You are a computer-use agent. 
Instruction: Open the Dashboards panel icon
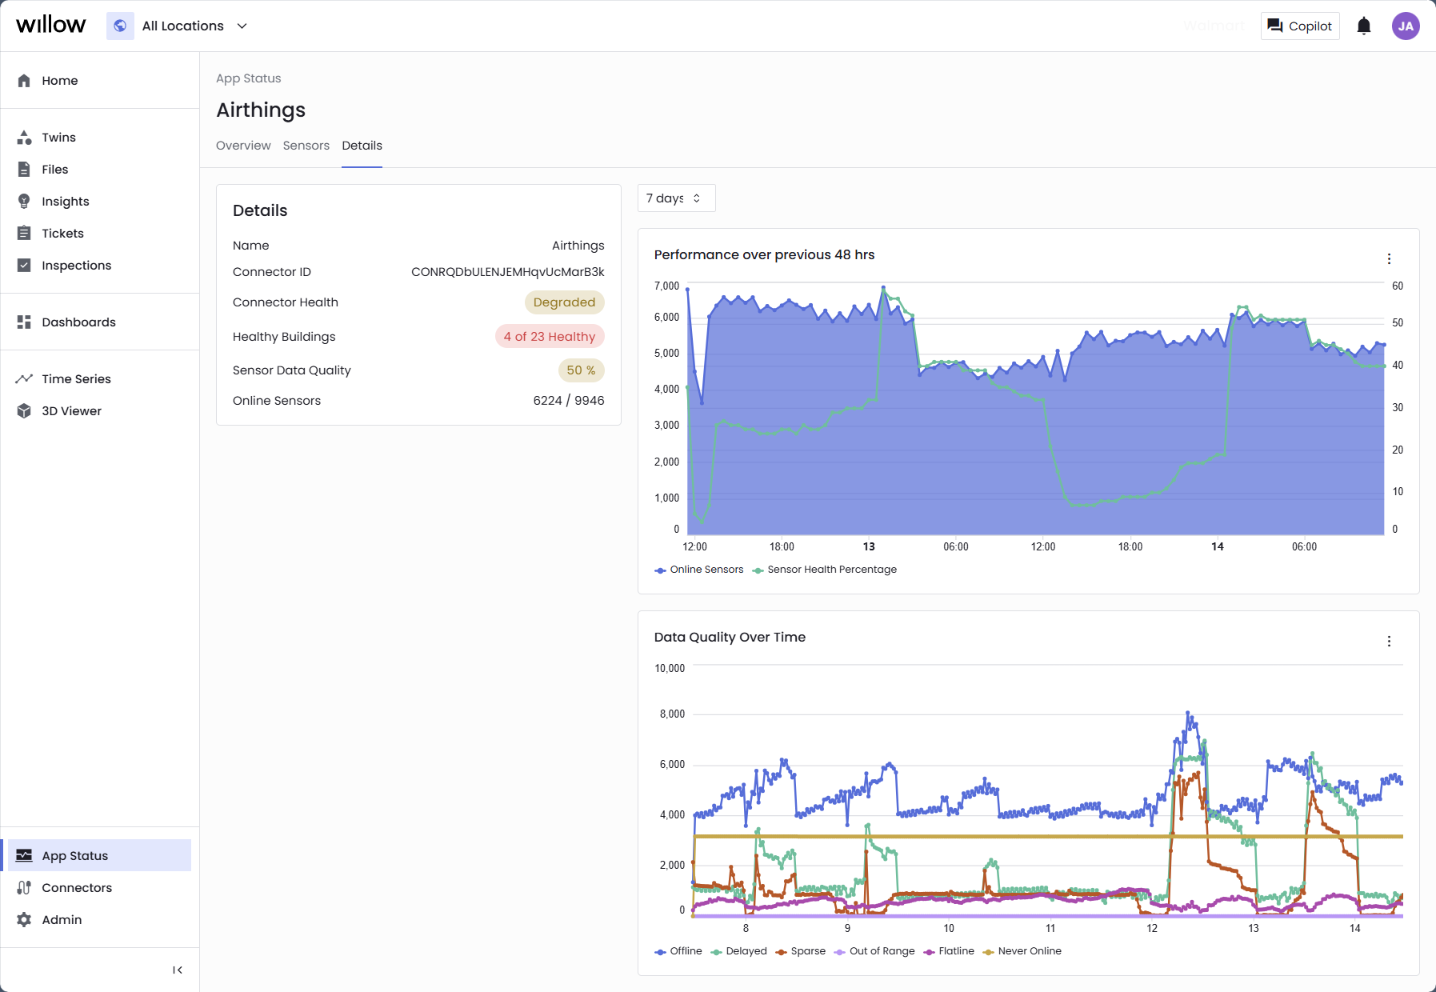(23, 321)
